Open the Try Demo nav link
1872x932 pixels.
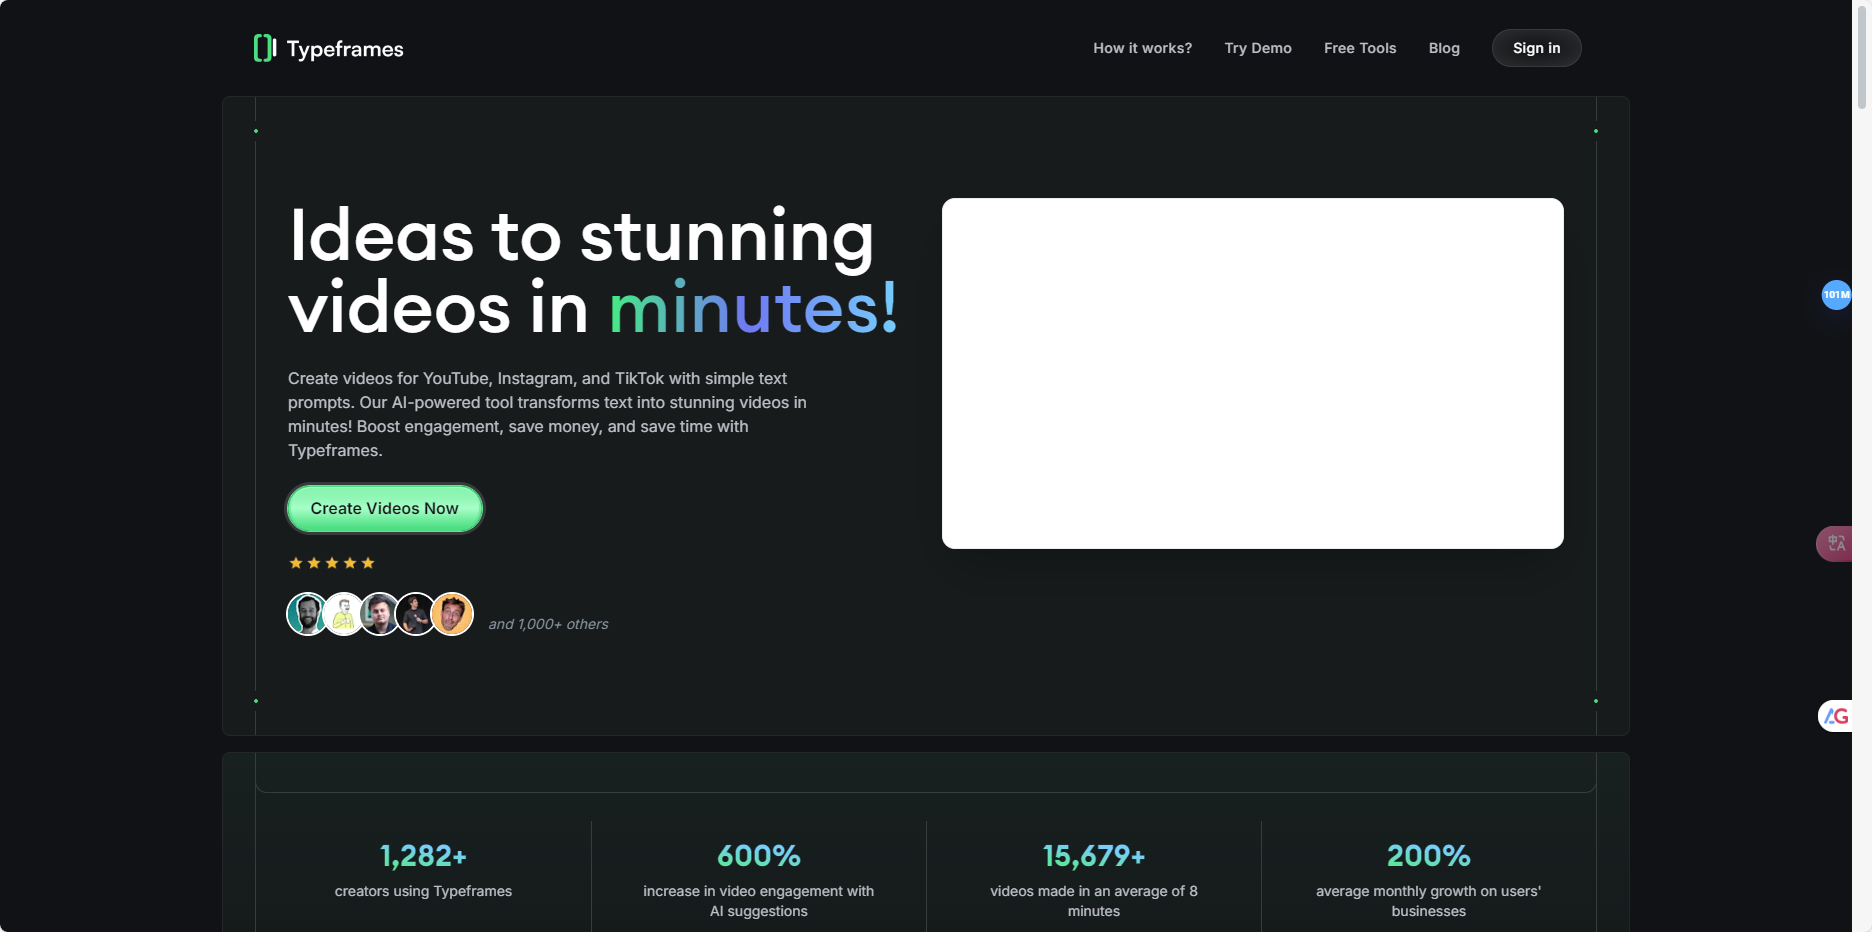1257,48
